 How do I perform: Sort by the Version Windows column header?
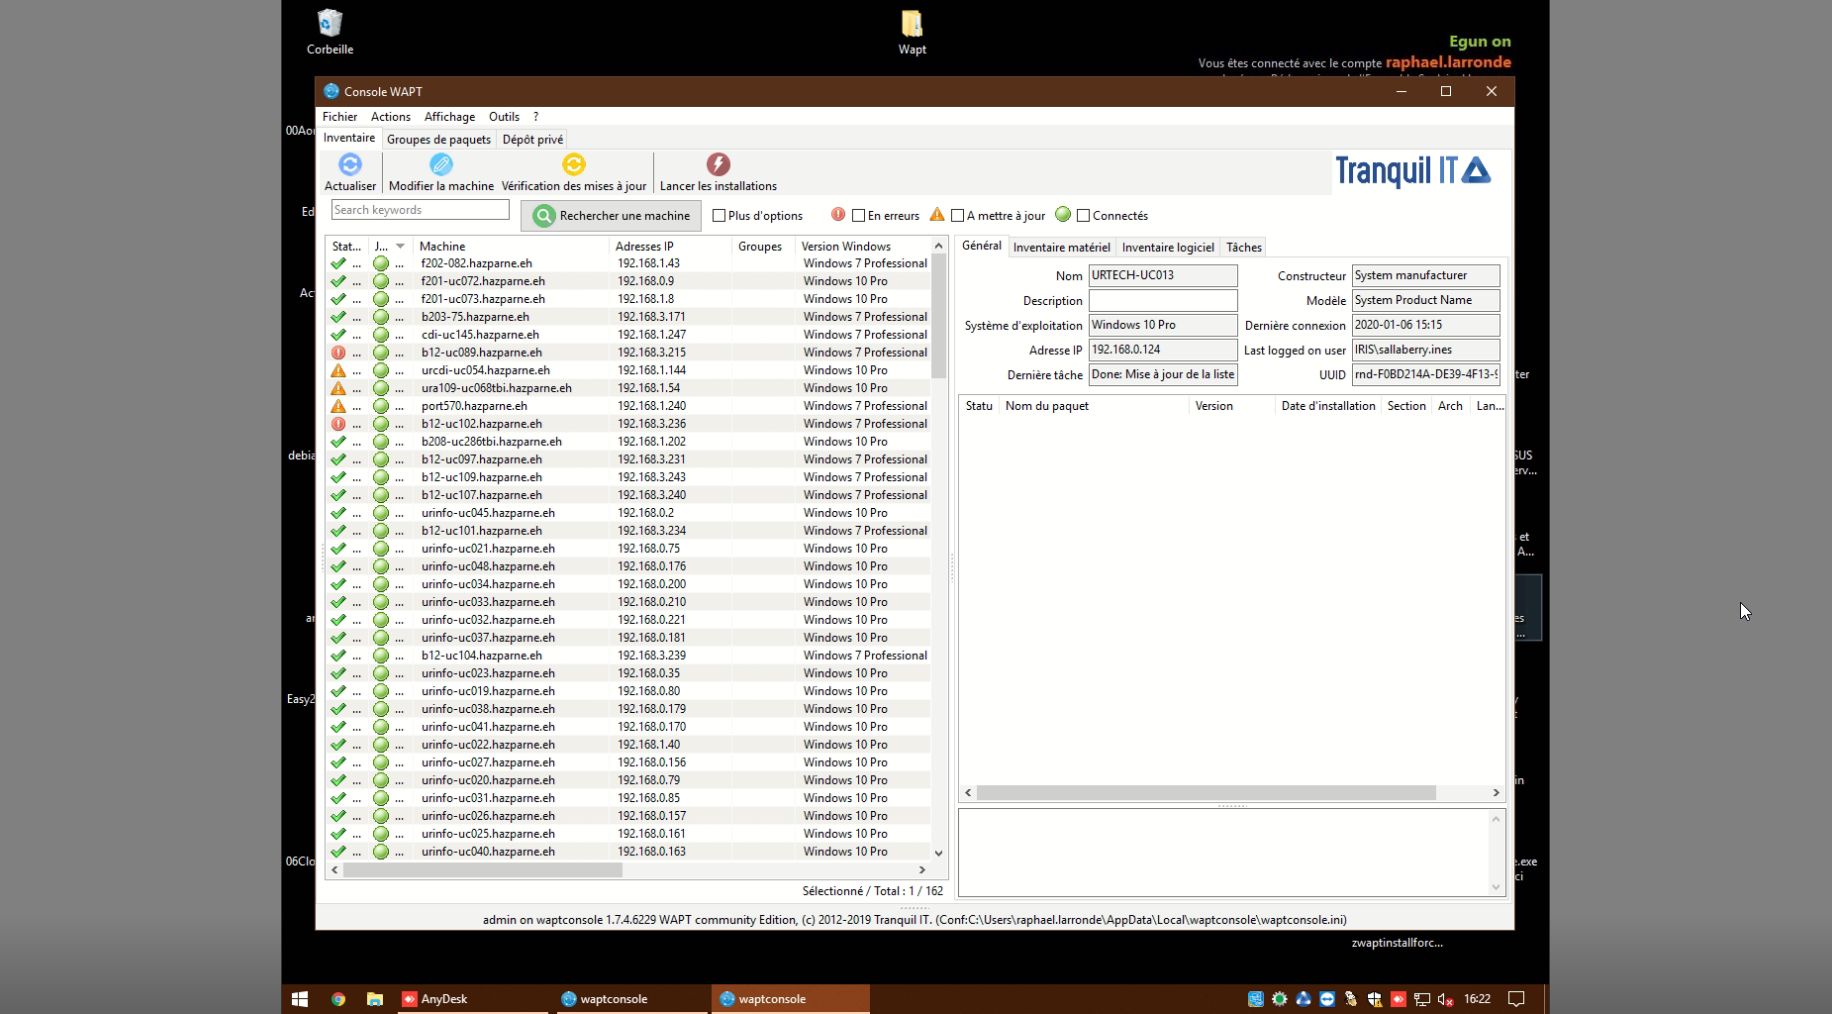862,246
